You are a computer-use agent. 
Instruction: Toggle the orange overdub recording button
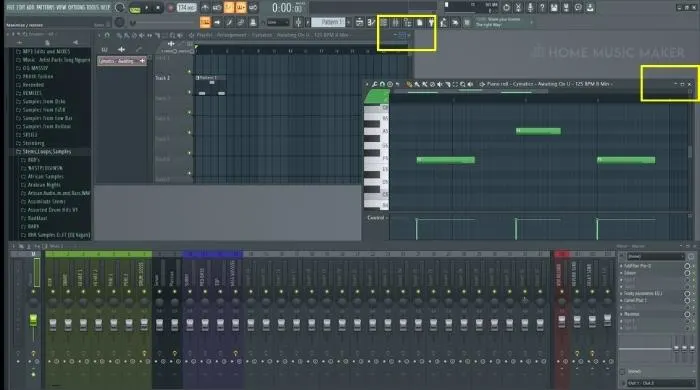click(241, 8)
